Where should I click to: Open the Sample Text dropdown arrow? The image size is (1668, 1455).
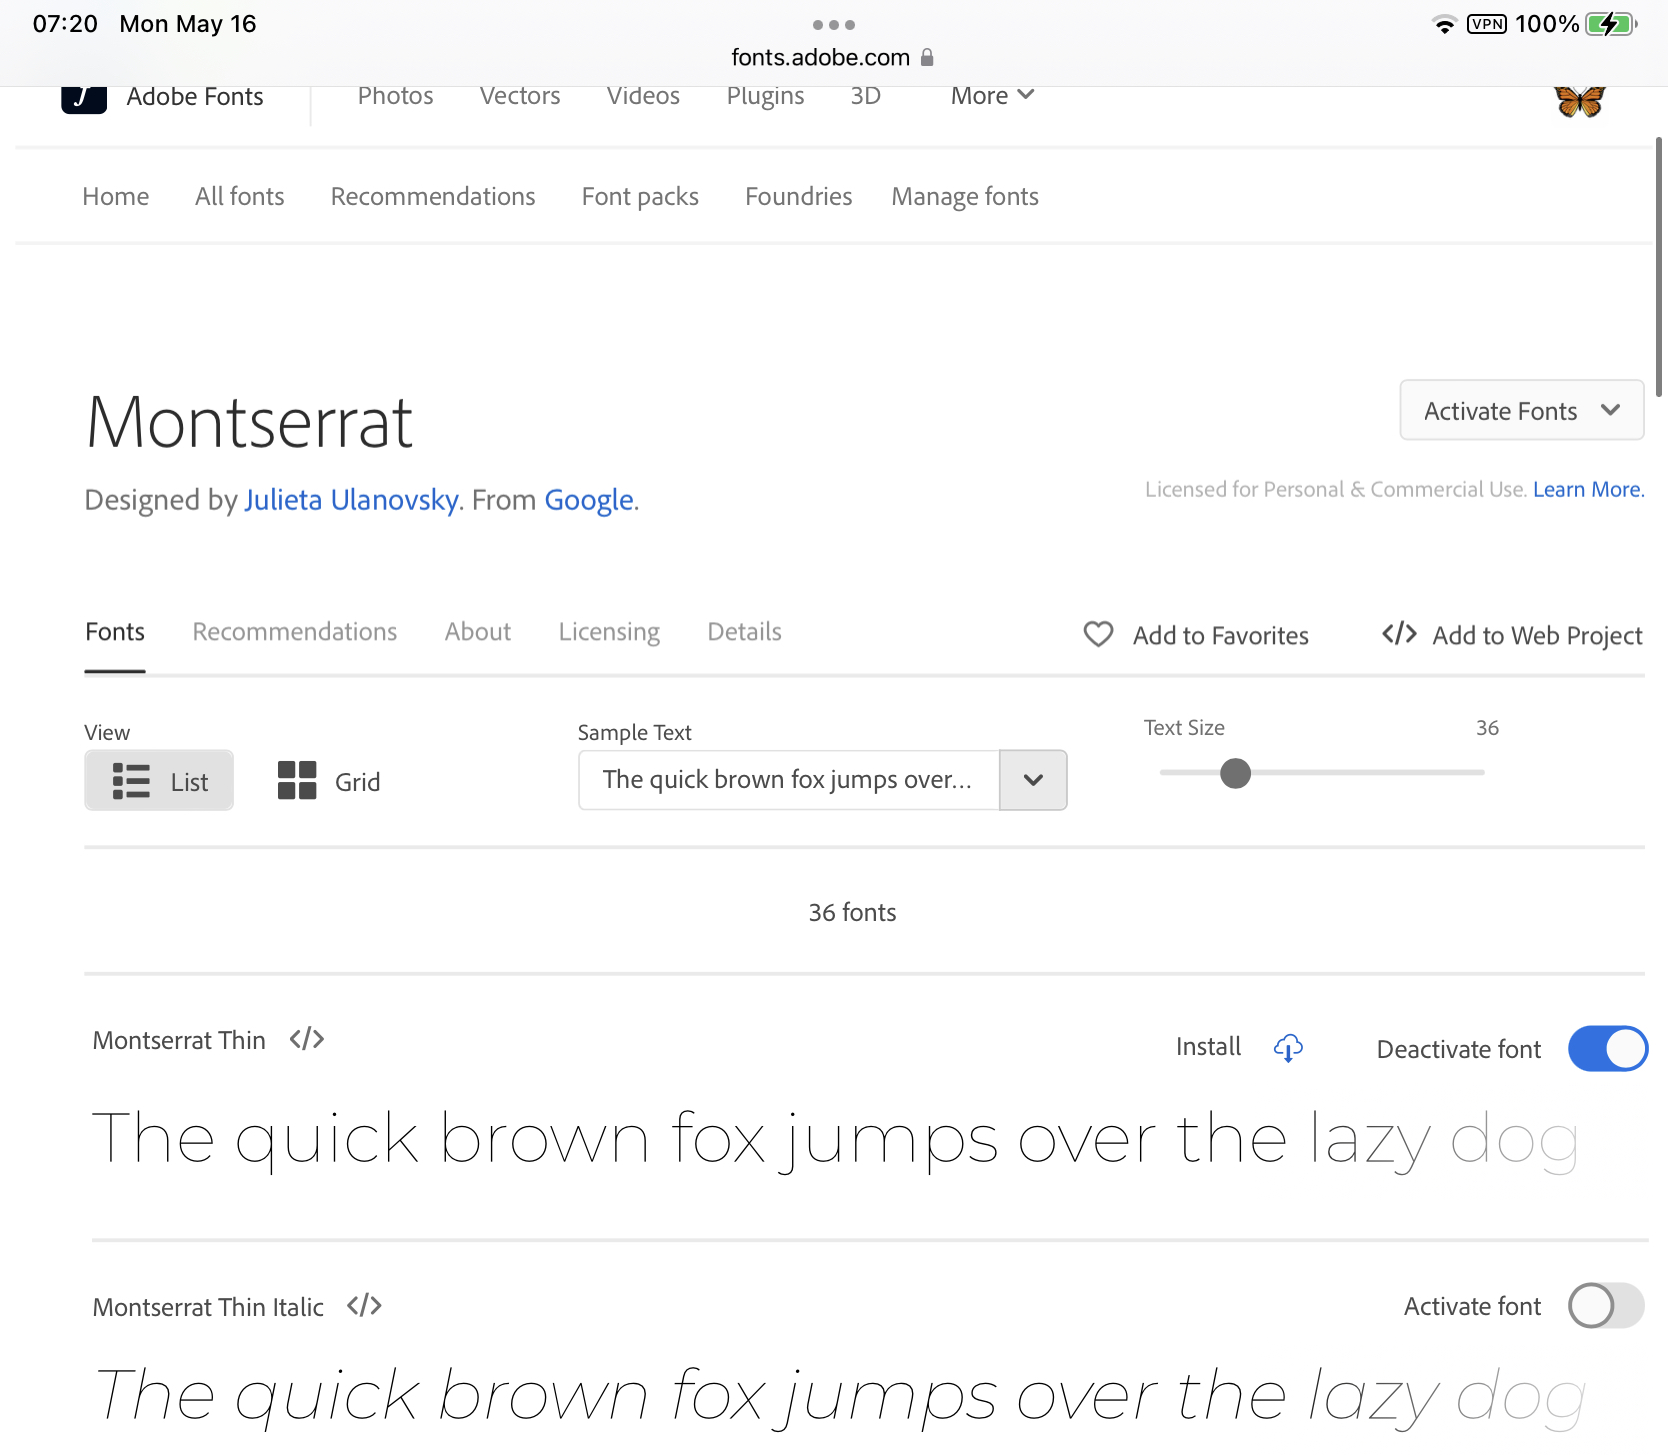pos(1033,780)
